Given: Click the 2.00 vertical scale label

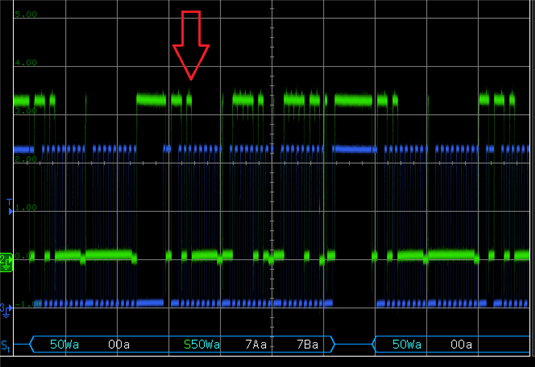Looking at the screenshot, I should (x=26, y=159).
